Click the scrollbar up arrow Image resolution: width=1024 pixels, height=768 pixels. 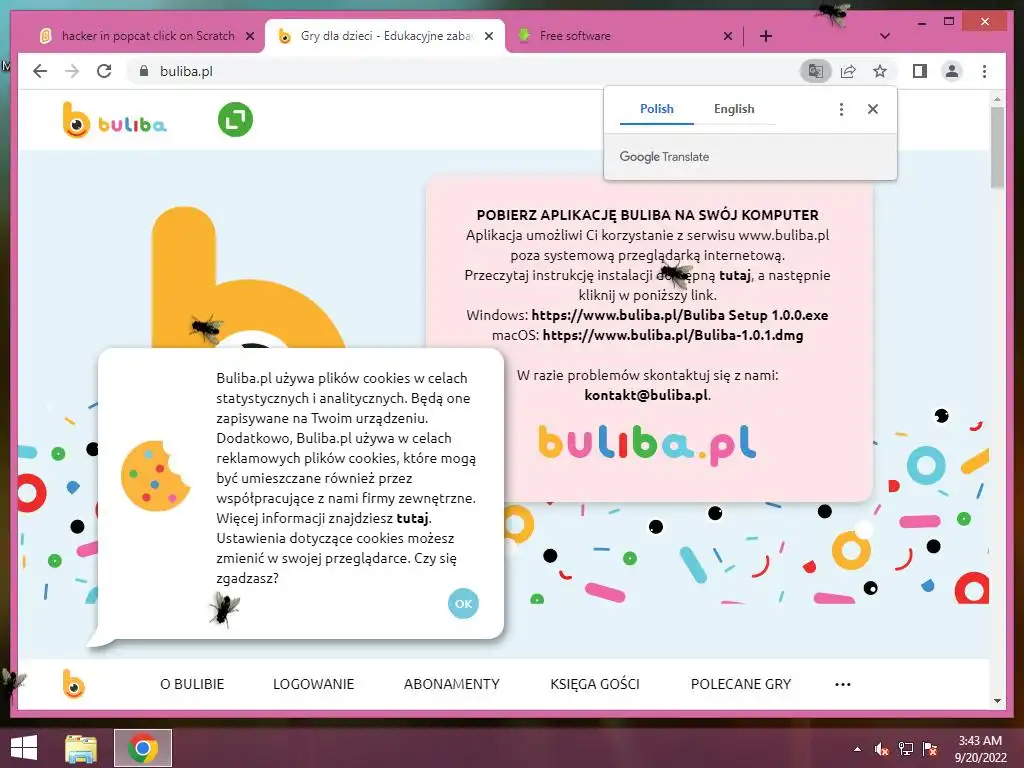[x=997, y=99]
